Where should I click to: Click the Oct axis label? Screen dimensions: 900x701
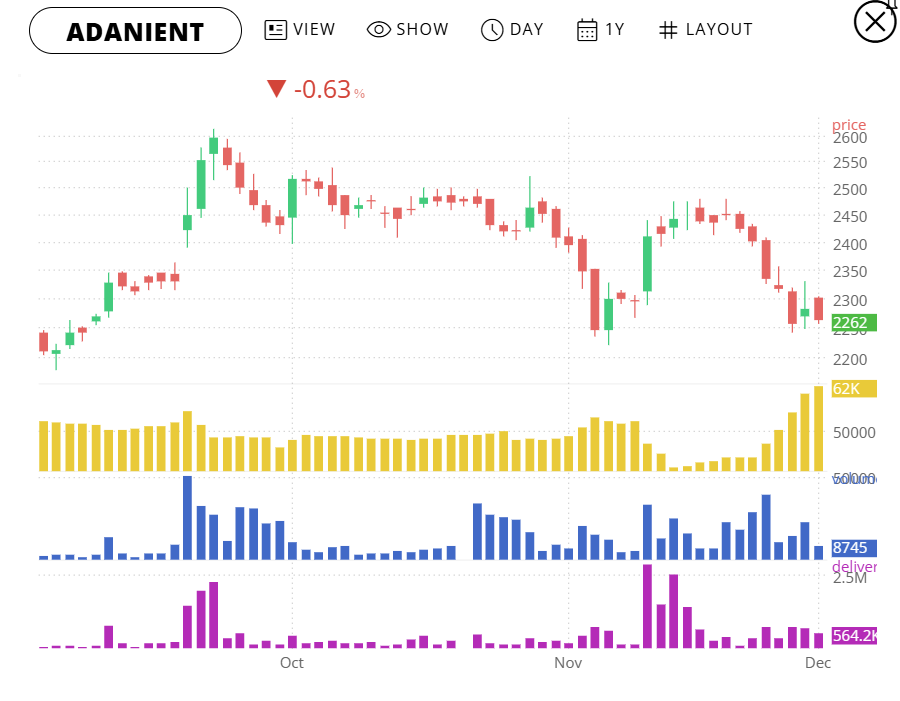(290, 662)
